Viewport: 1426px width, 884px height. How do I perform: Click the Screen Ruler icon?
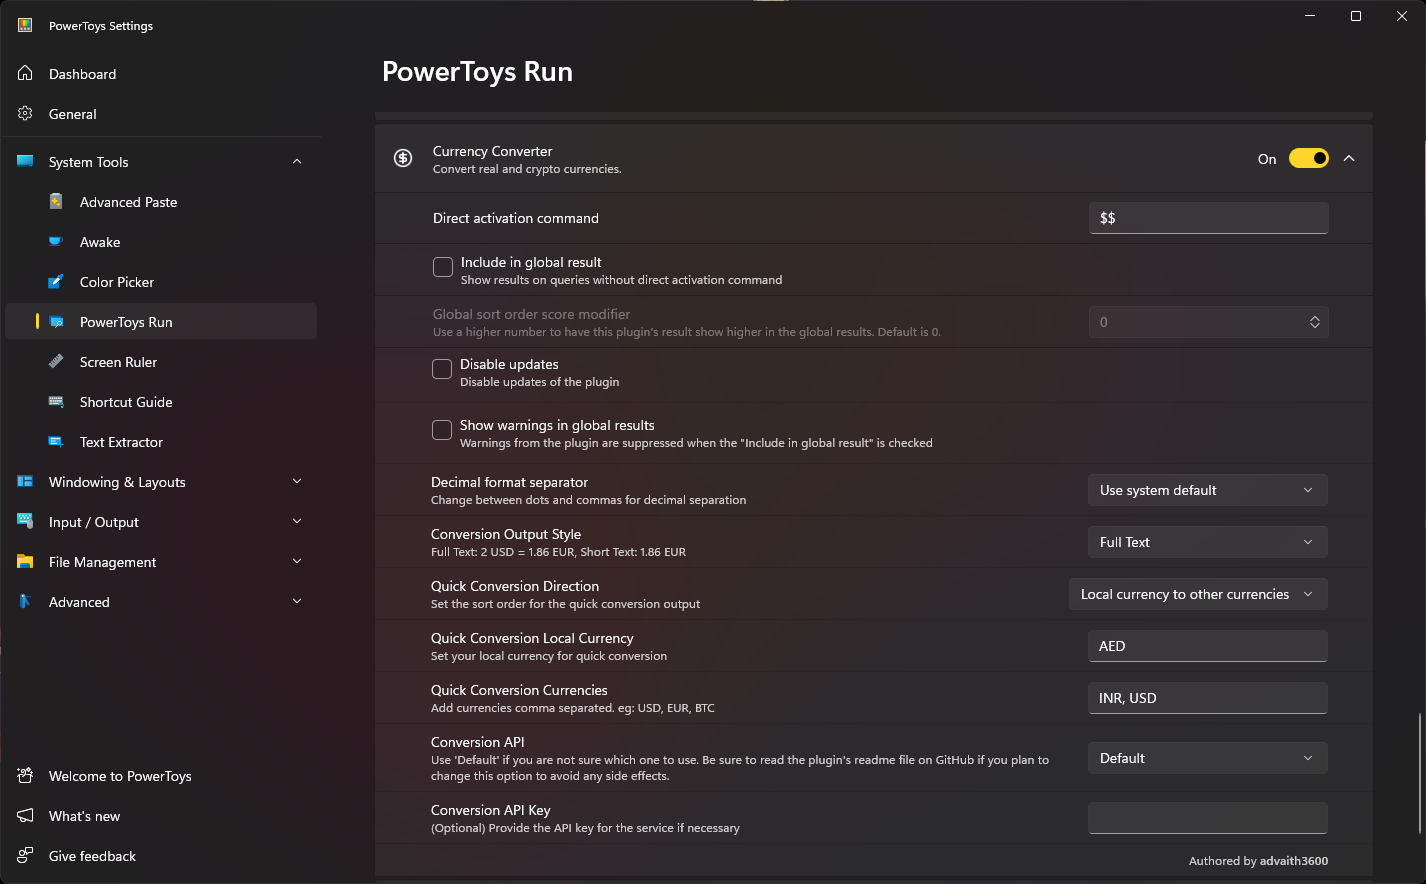(x=57, y=361)
